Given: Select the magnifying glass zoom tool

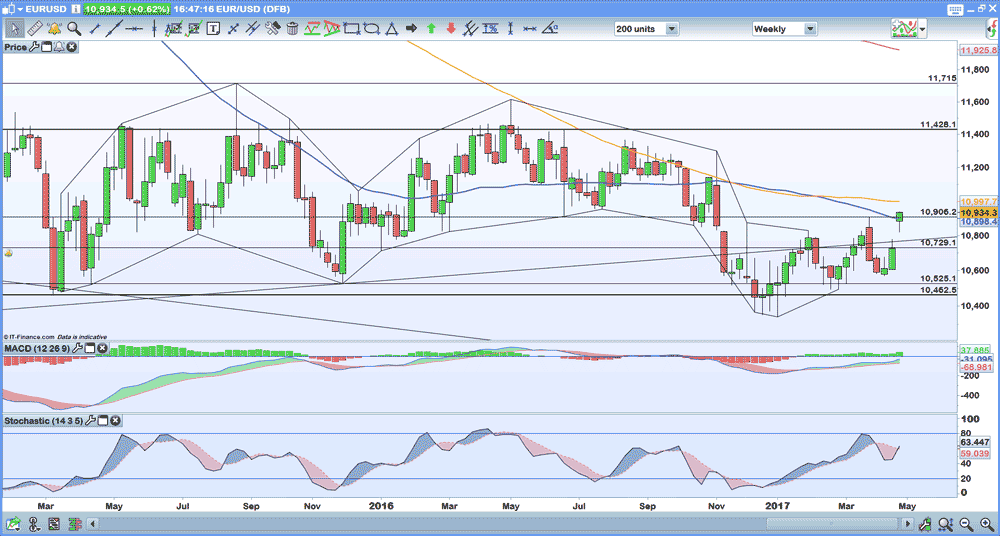Looking at the screenshot, I should coord(74,28).
